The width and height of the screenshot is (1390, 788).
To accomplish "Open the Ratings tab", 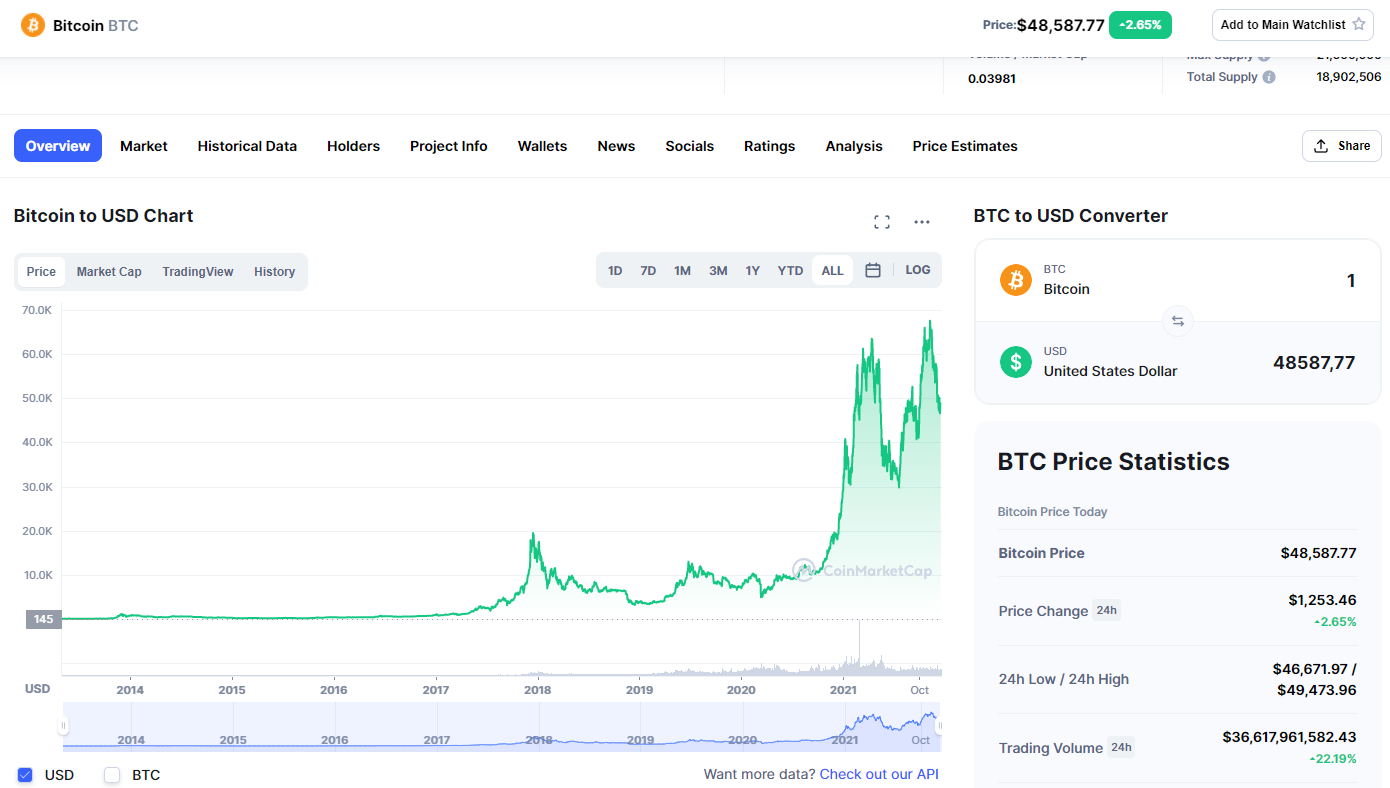I will [x=770, y=146].
